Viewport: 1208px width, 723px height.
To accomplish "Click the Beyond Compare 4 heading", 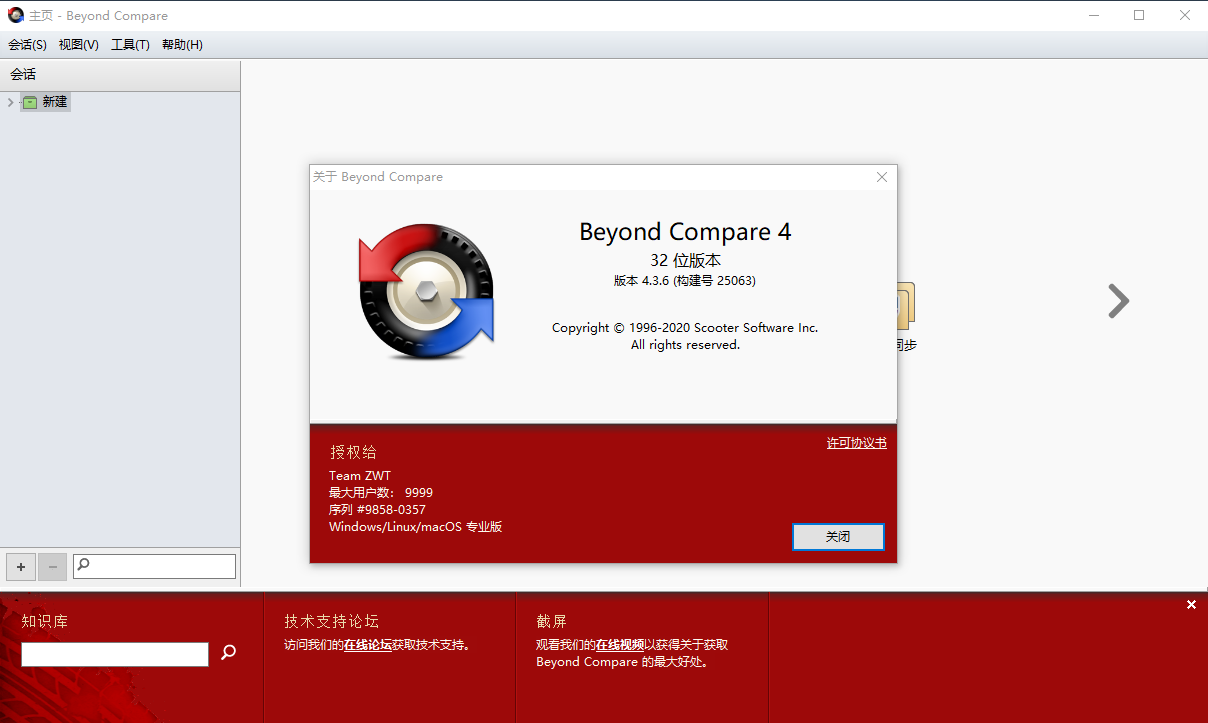I will [x=685, y=232].
